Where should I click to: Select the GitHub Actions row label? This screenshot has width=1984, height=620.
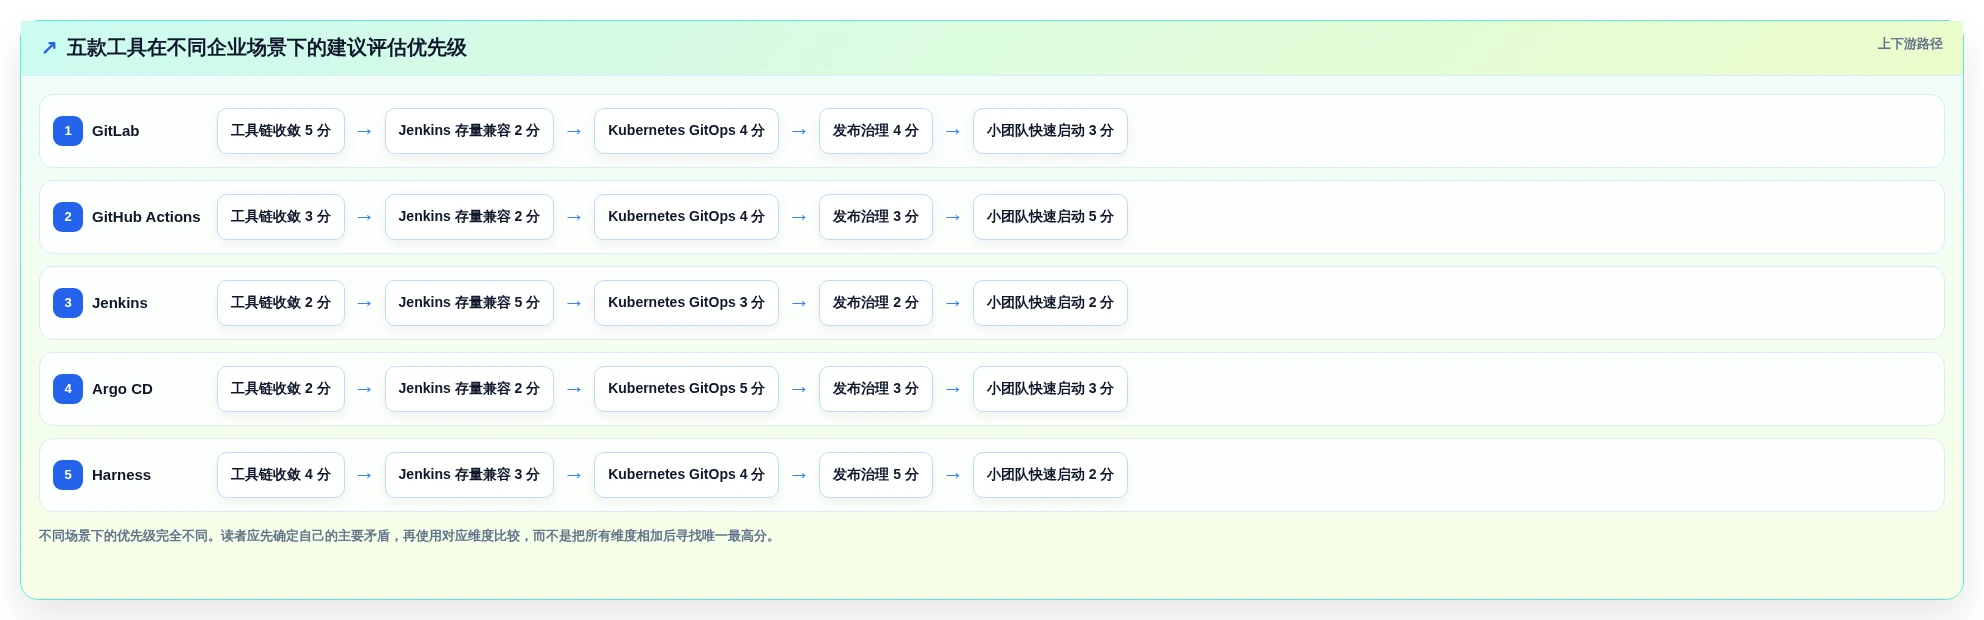(146, 217)
